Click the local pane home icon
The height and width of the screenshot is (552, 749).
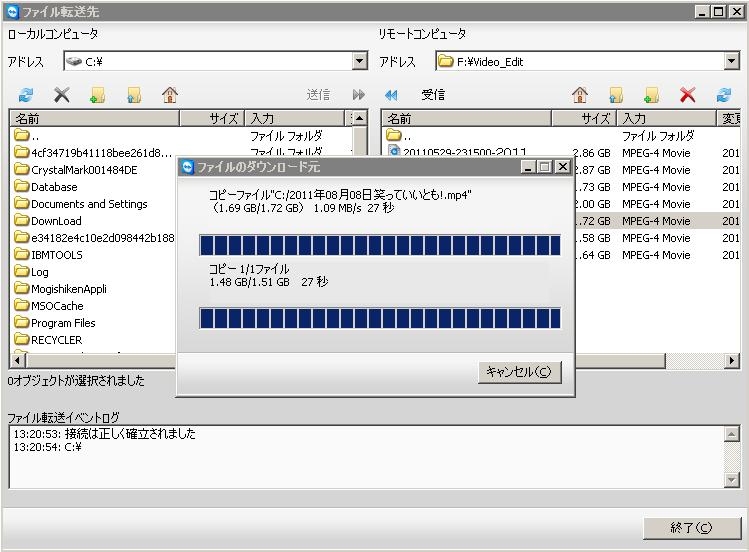click(x=170, y=95)
